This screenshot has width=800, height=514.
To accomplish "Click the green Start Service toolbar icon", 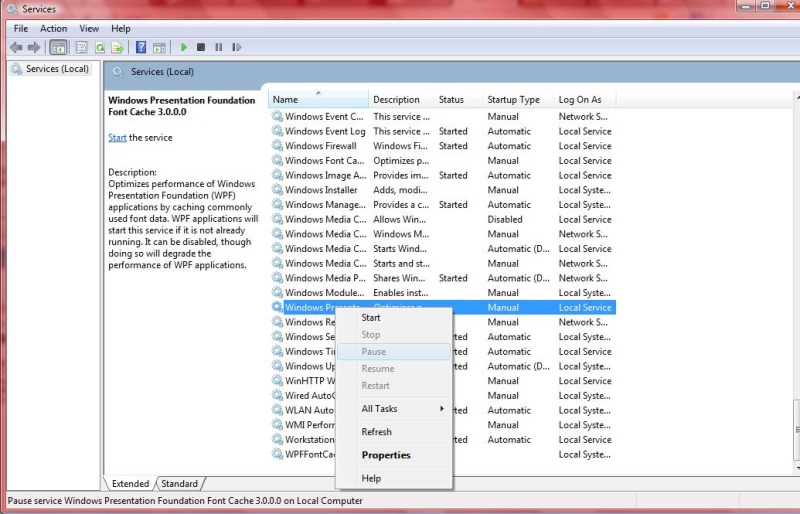I will pyautogui.click(x=184, y=47).
